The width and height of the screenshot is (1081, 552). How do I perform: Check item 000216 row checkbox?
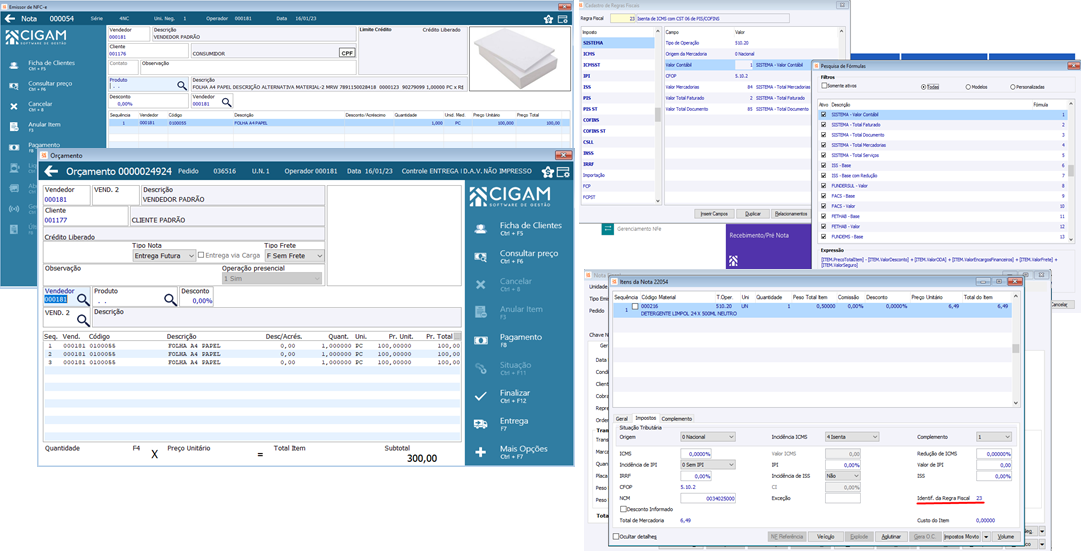[x=635, y=306]
